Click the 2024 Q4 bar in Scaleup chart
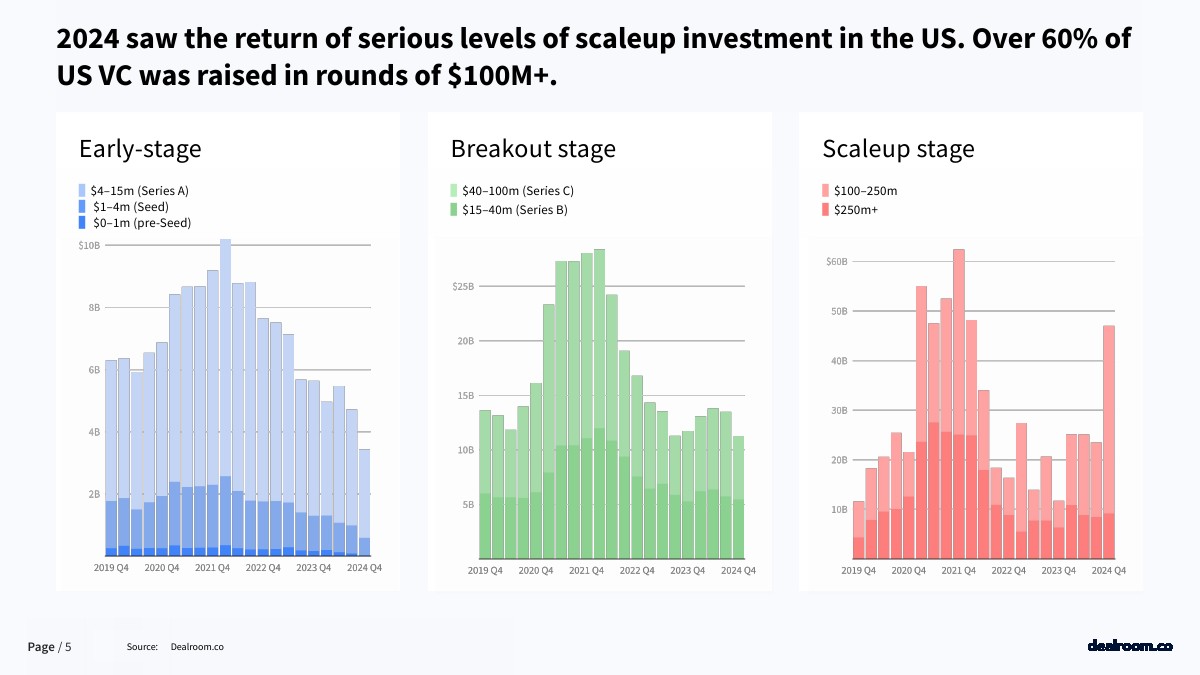This screenshot has height=675, width=1200. click(1108, 440)
